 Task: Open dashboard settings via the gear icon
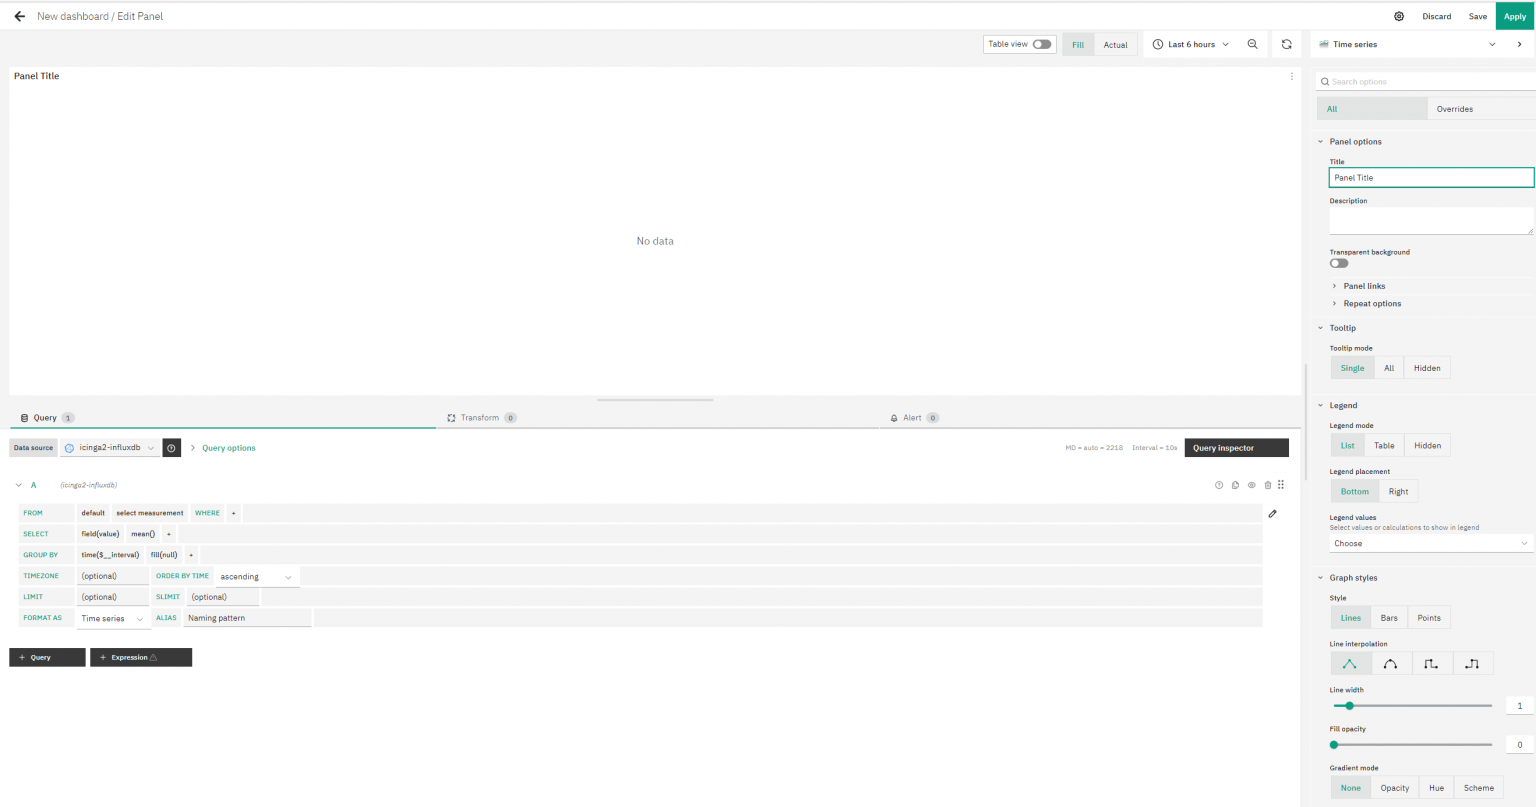point(1399,16)
